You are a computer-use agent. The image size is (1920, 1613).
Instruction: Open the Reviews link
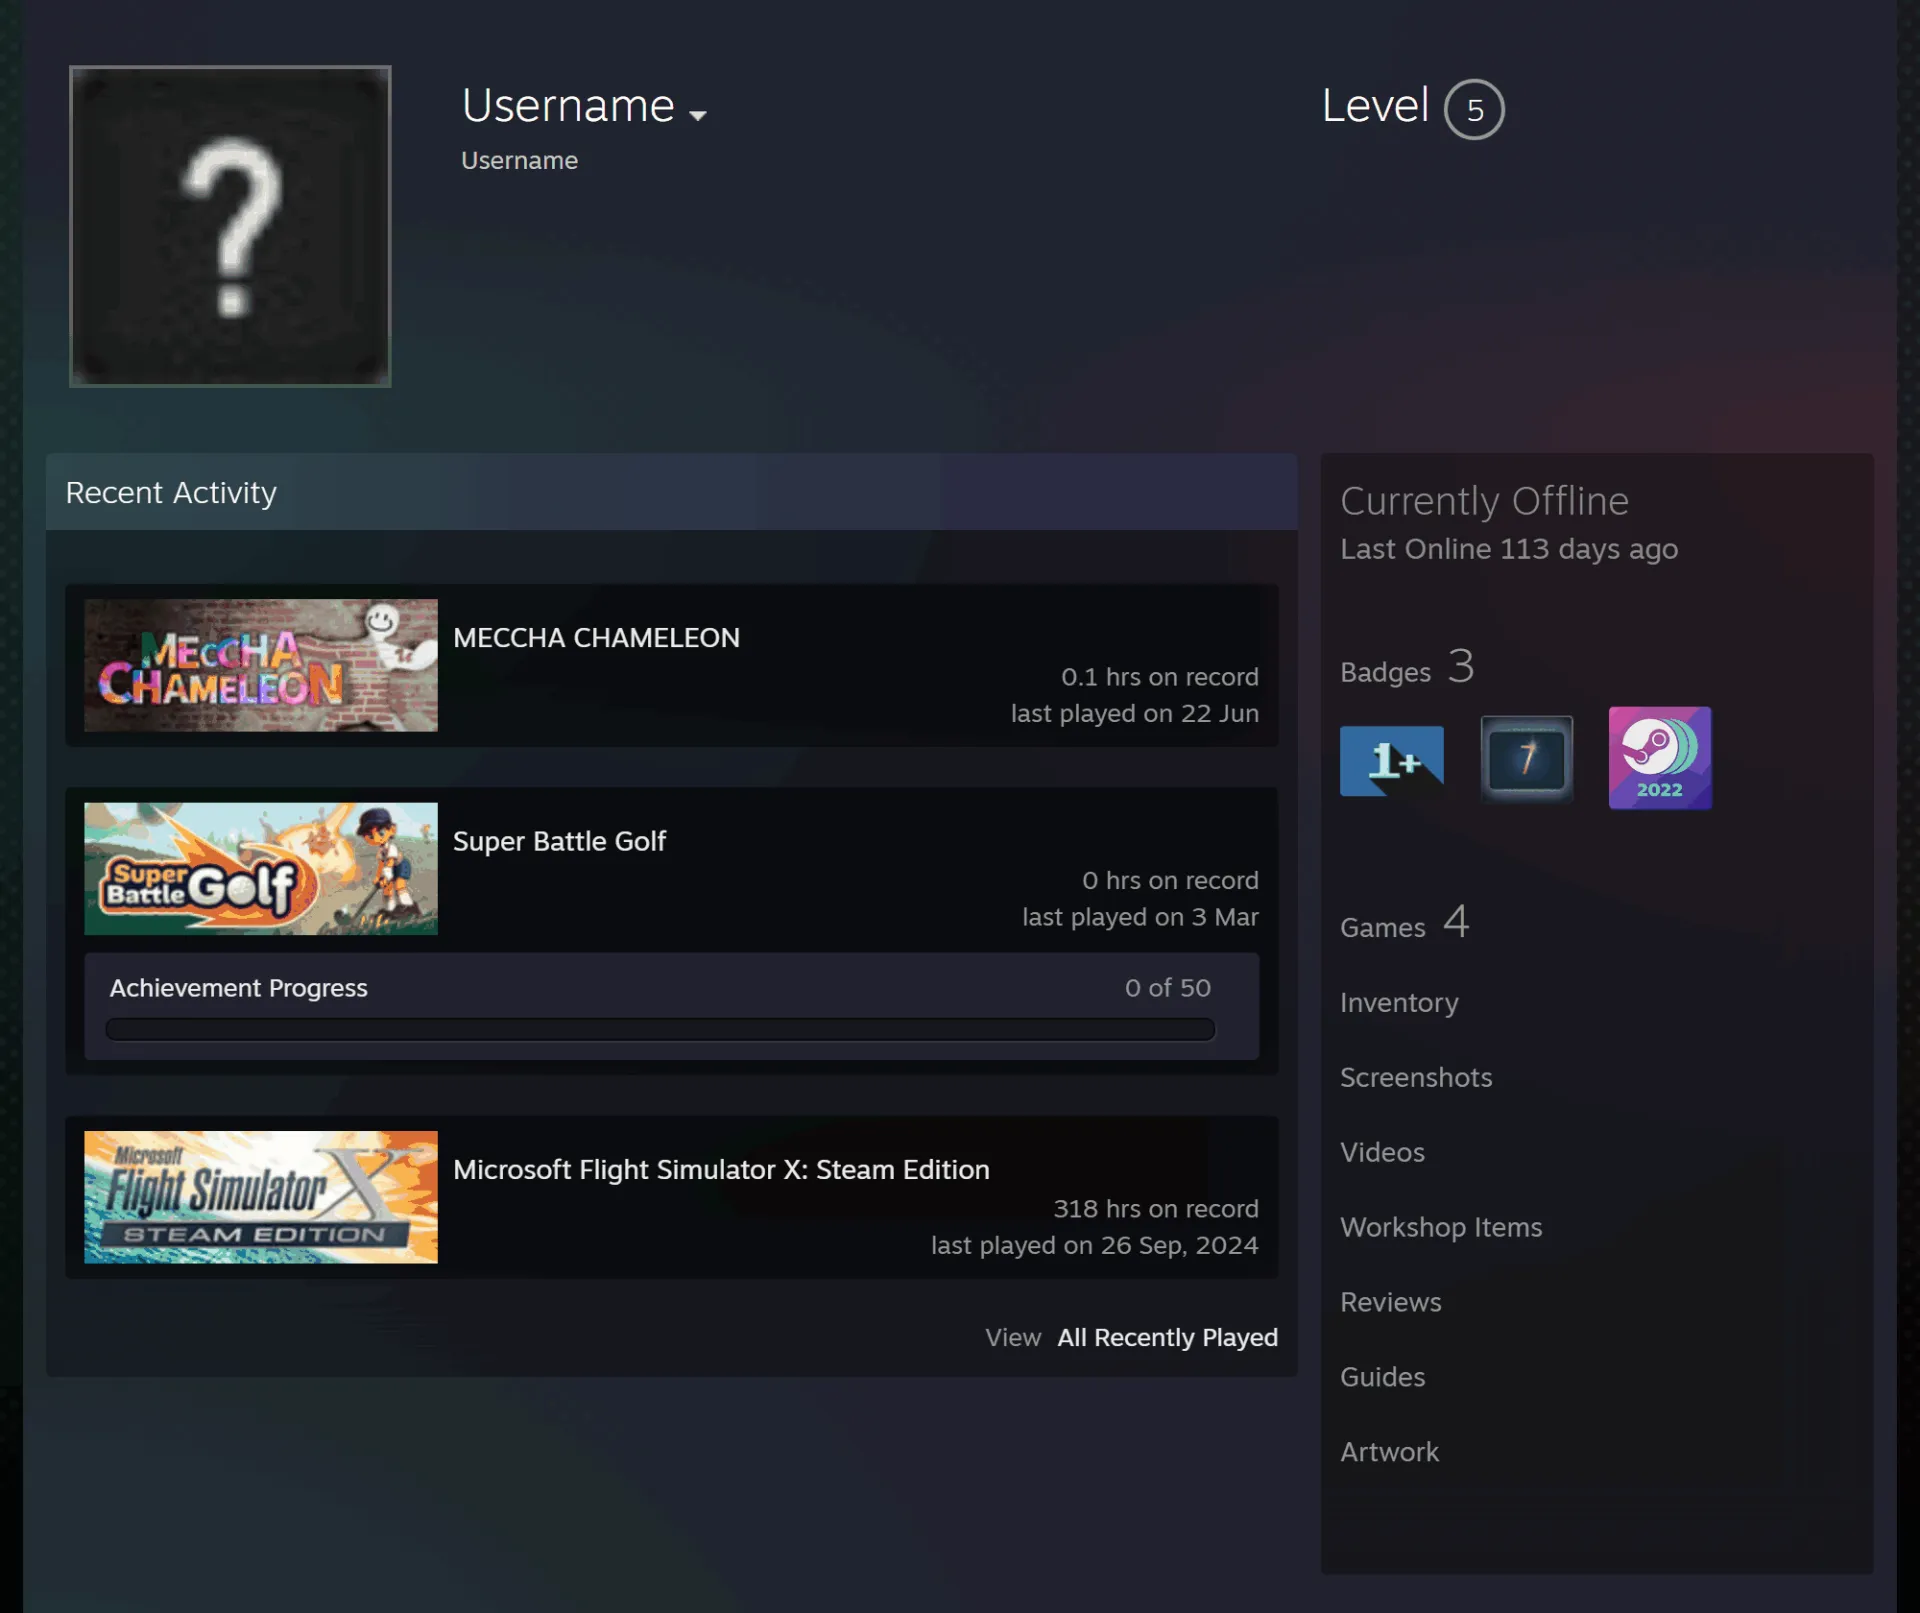[x=1390, y=1303]
